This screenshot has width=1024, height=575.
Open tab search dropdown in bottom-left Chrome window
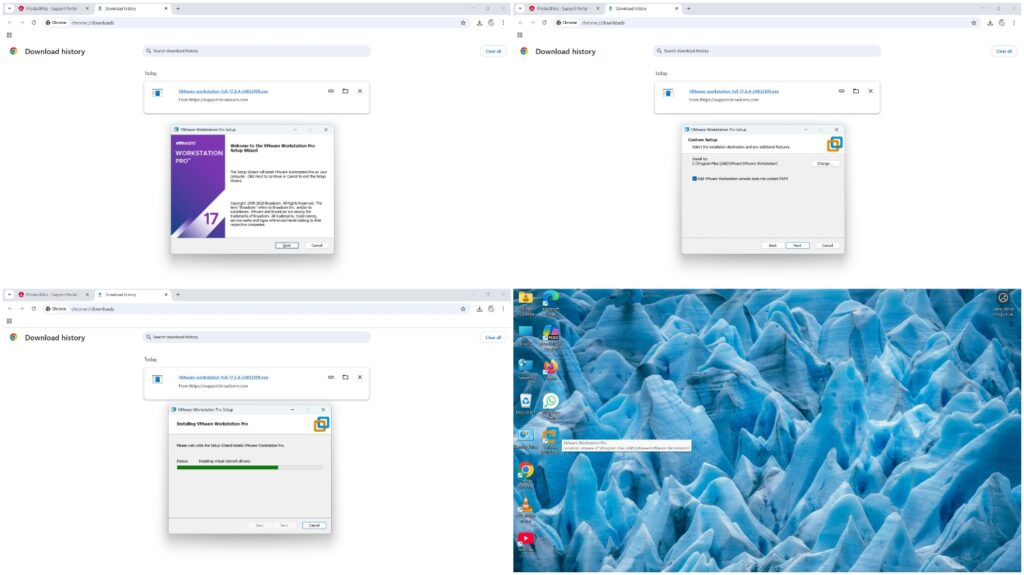(9, 295)
